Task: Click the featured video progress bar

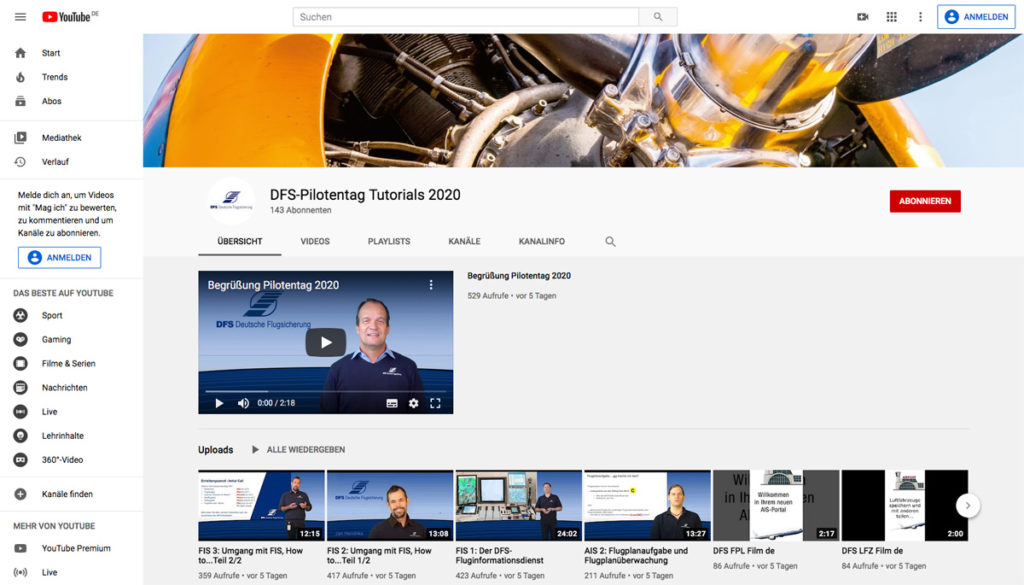Action: [326, 391]
